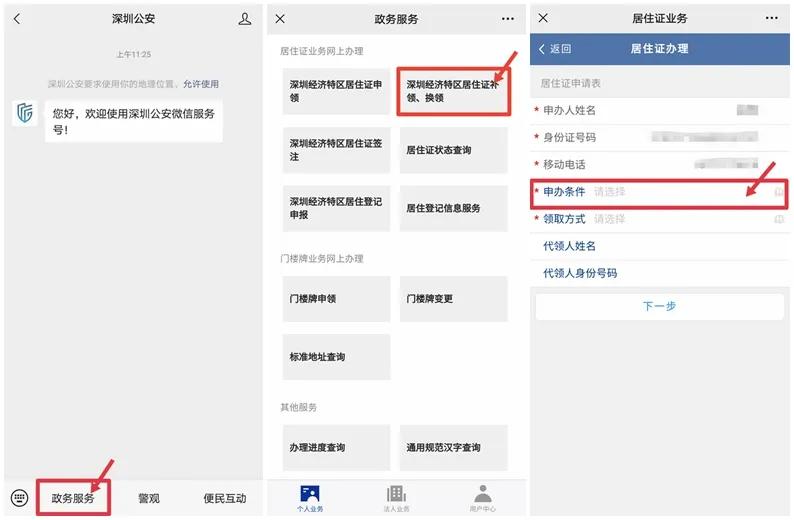
Task: Tap the 深圳公安 shield avatar
Action: [24, 113]
